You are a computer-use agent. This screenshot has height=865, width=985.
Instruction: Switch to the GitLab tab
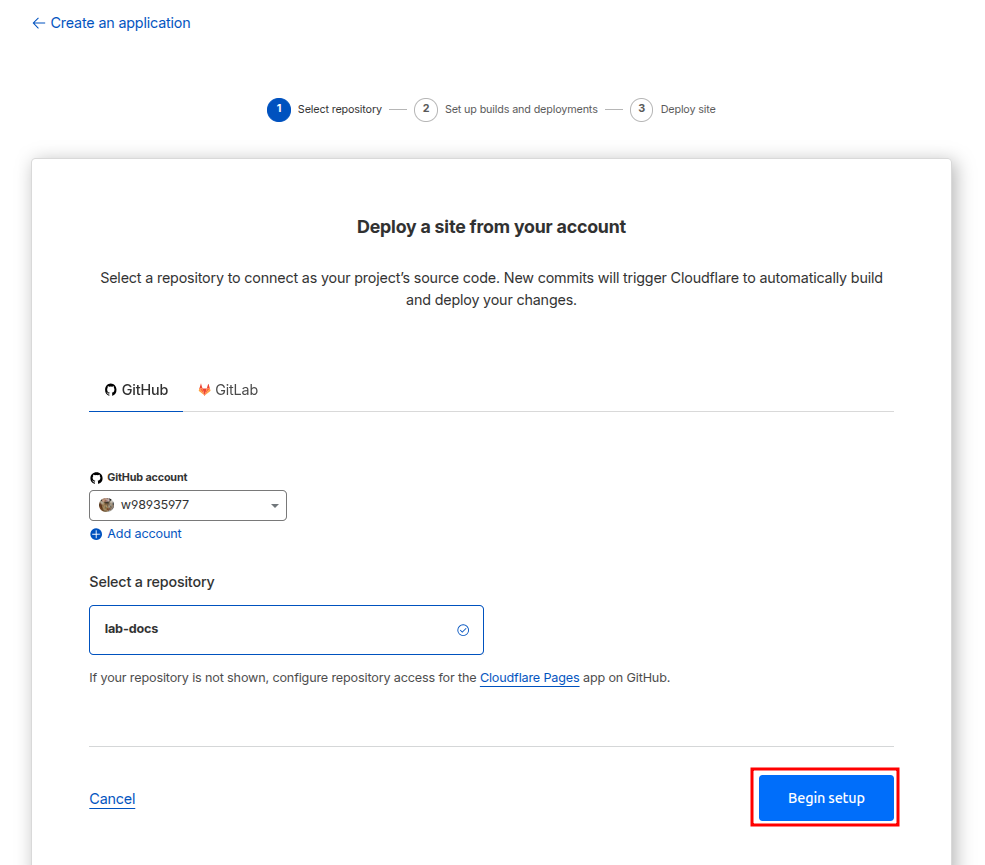coord(227,389)
